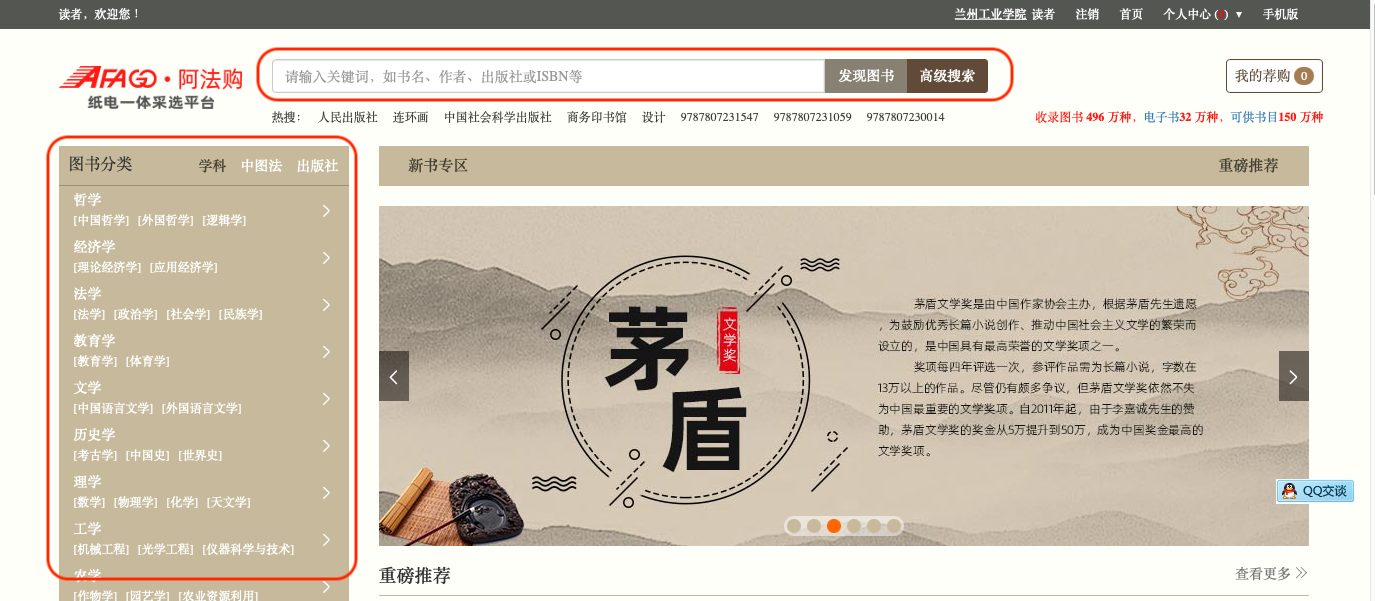Viewport: 1375px width, 601px height.
Task: Open 高级搜索 advanced search
Action: (947, 76)
